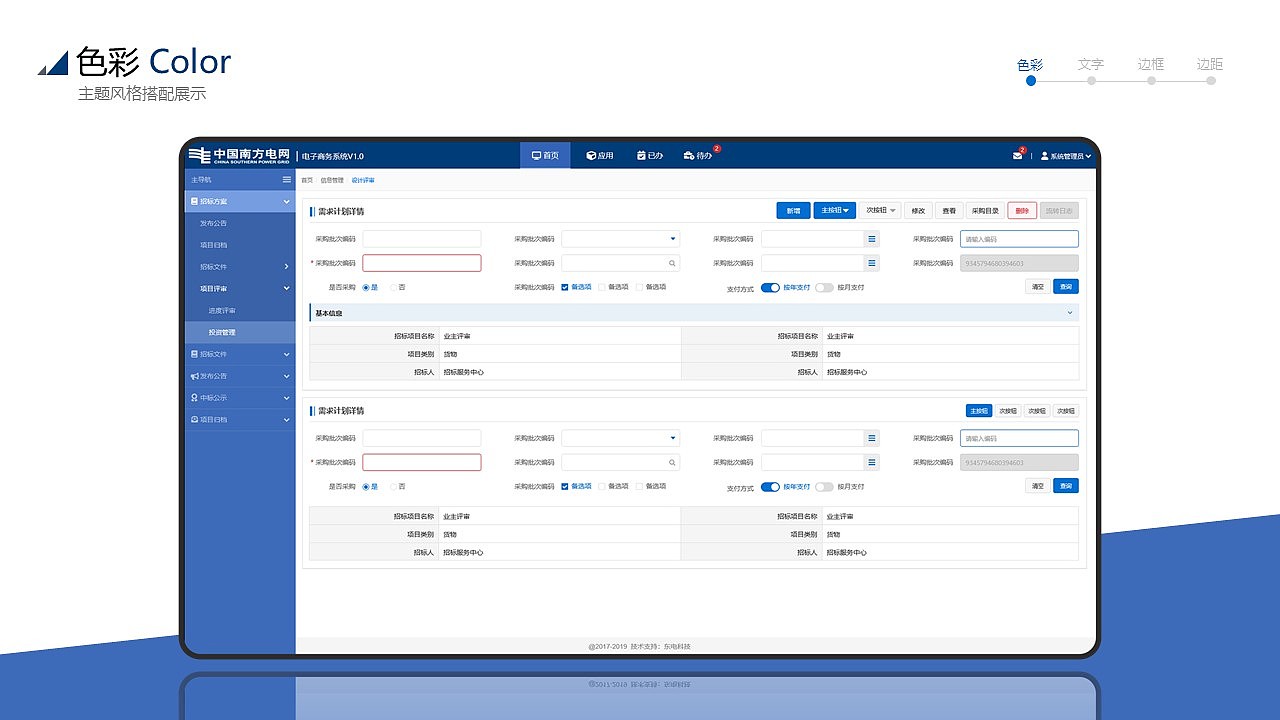Viewport: 1280px width, 720px height.
Task: Select radio 是 in the second panel
Action: [365, 486]
